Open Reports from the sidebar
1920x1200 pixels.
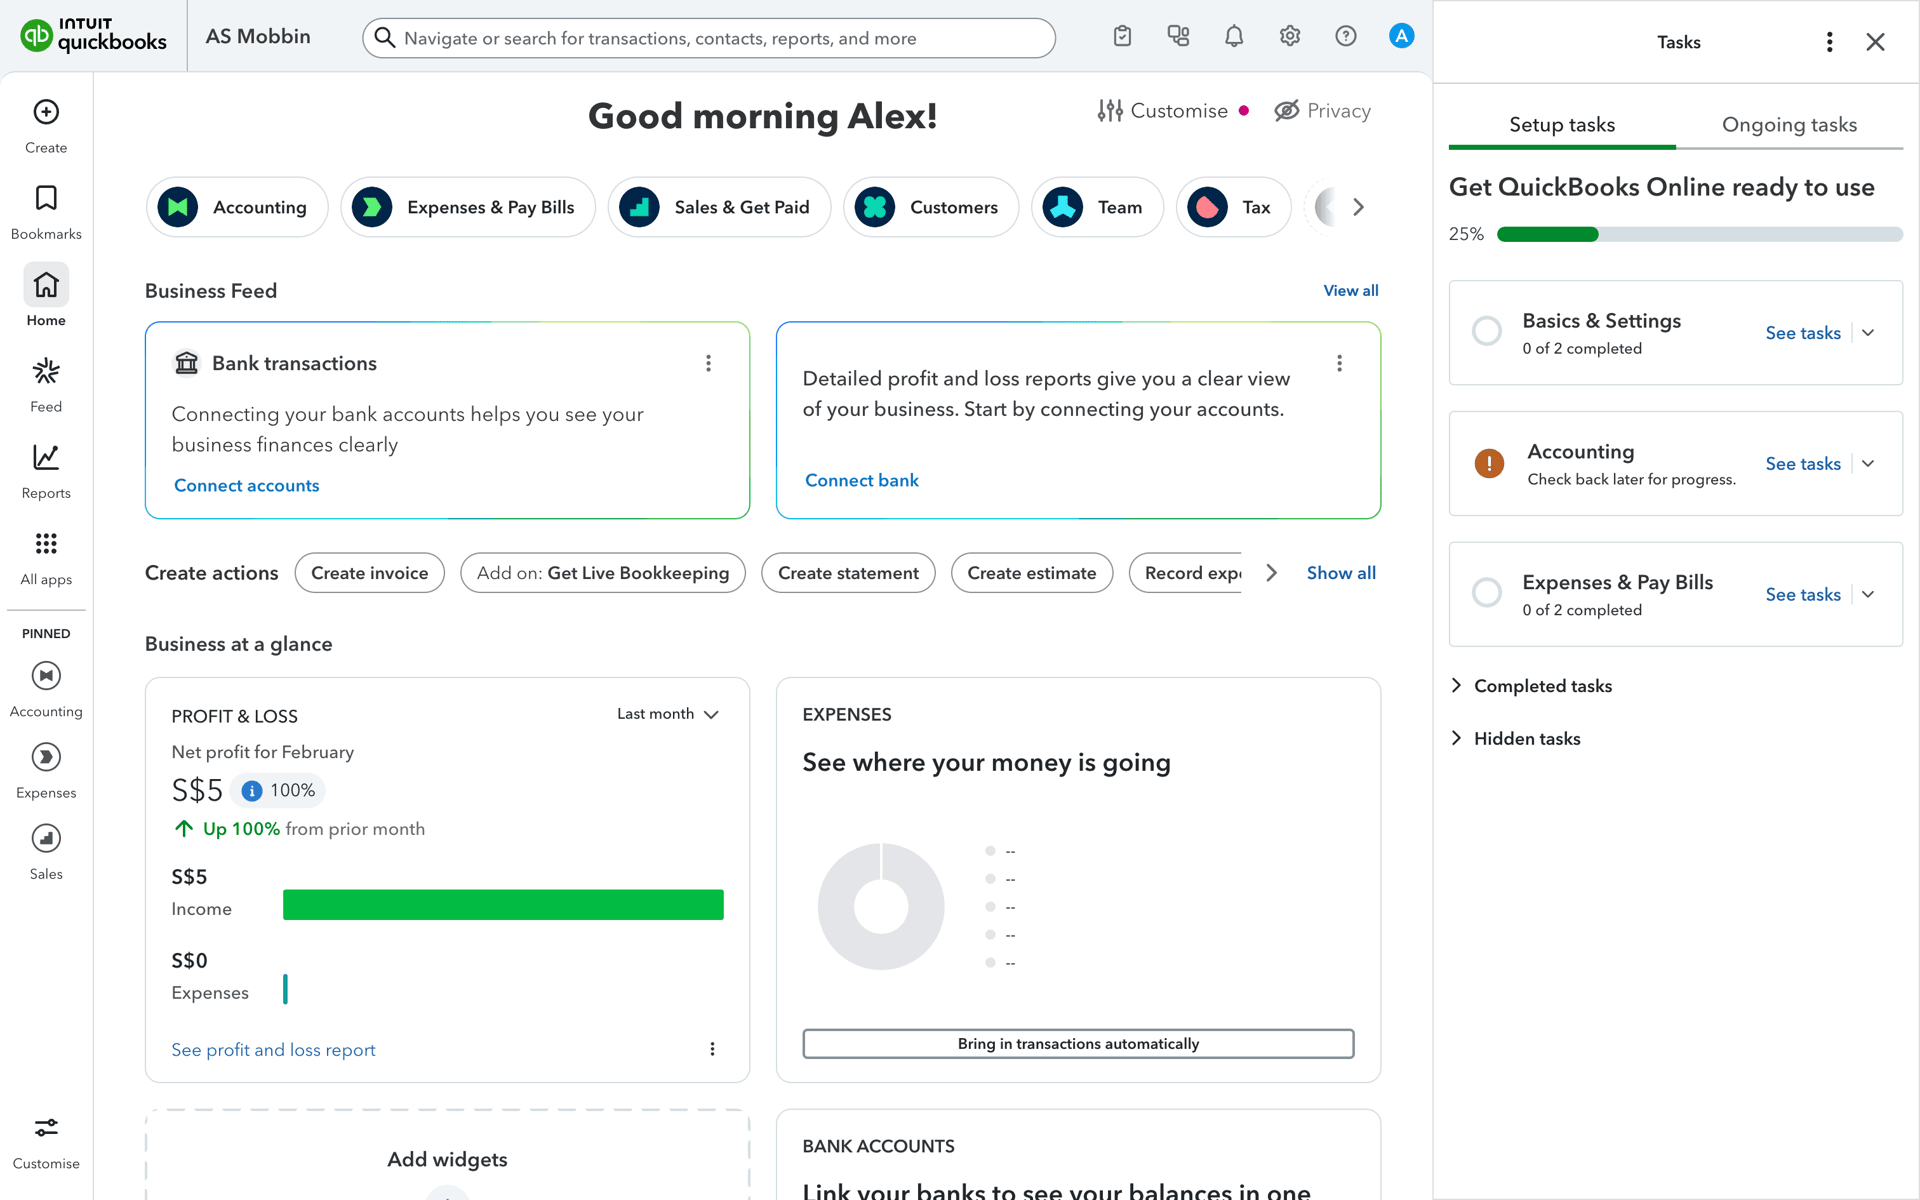[46, 457]
